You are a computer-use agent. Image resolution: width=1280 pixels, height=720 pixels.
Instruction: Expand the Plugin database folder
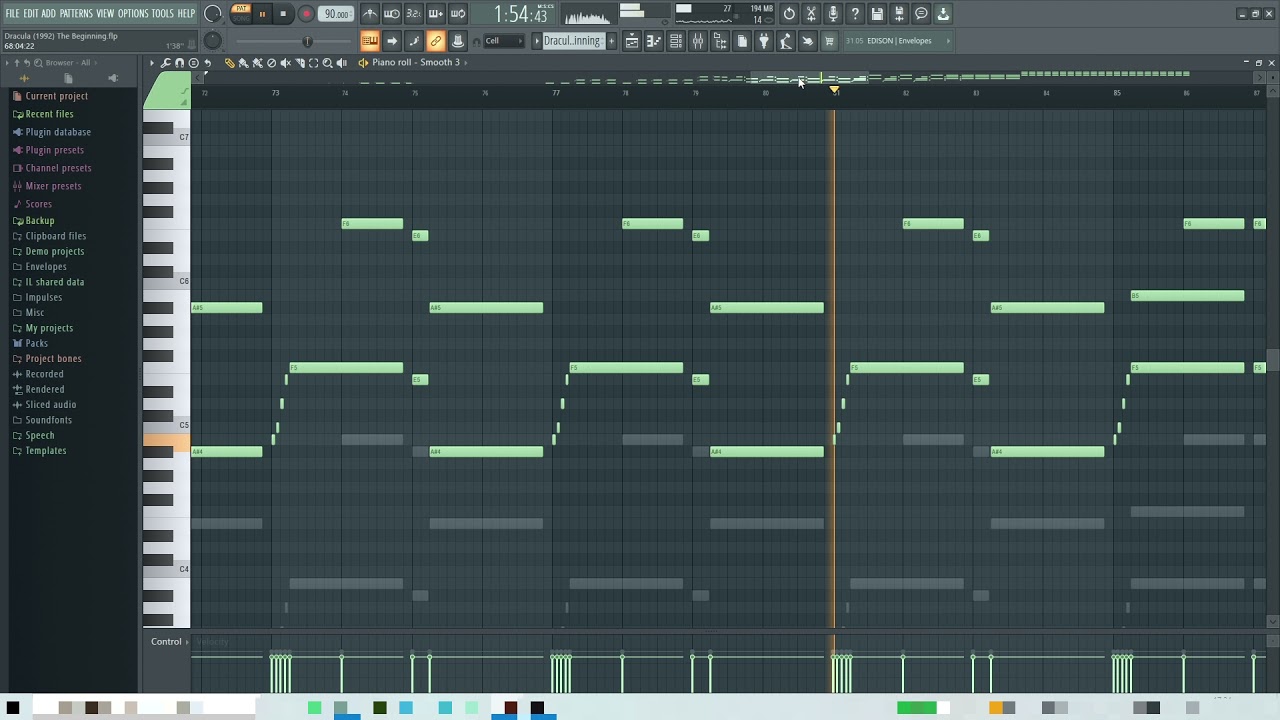coord(58,132)
